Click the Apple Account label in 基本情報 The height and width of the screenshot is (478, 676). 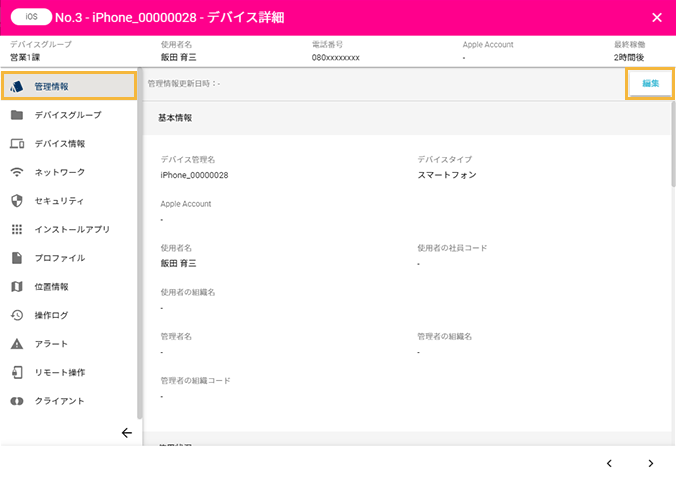click(x=186, y=204)
